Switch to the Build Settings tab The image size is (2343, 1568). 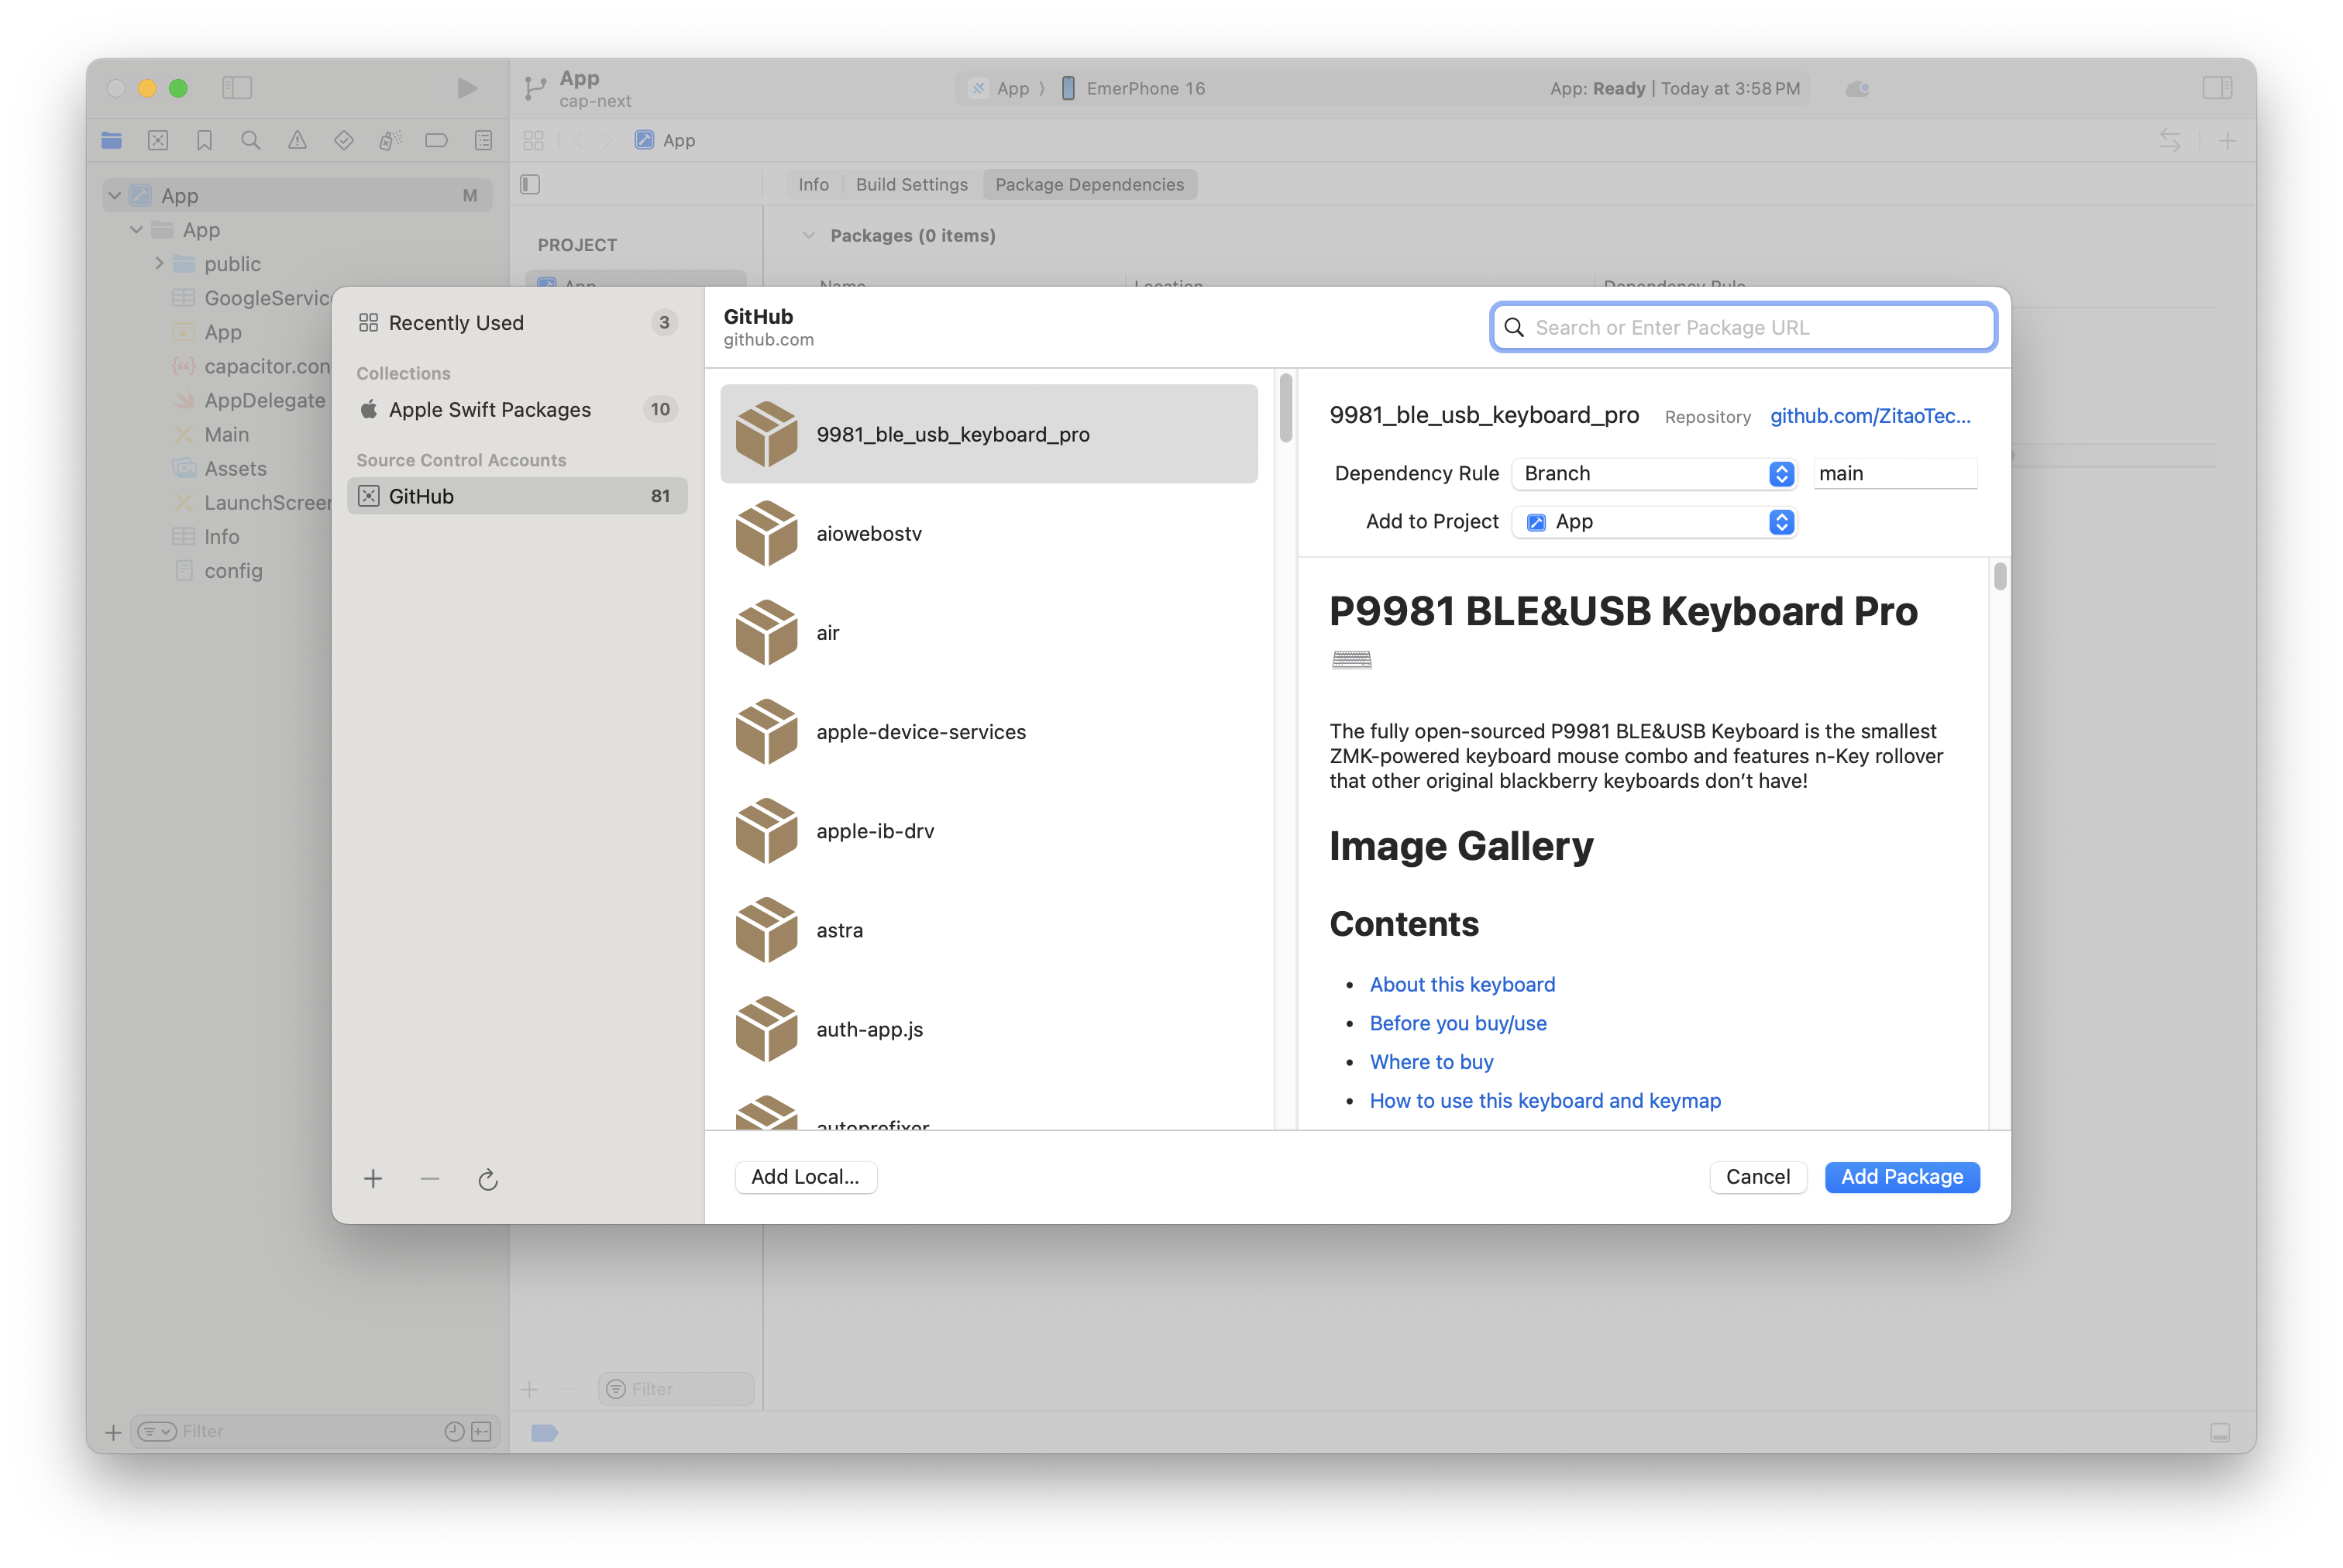911,184
